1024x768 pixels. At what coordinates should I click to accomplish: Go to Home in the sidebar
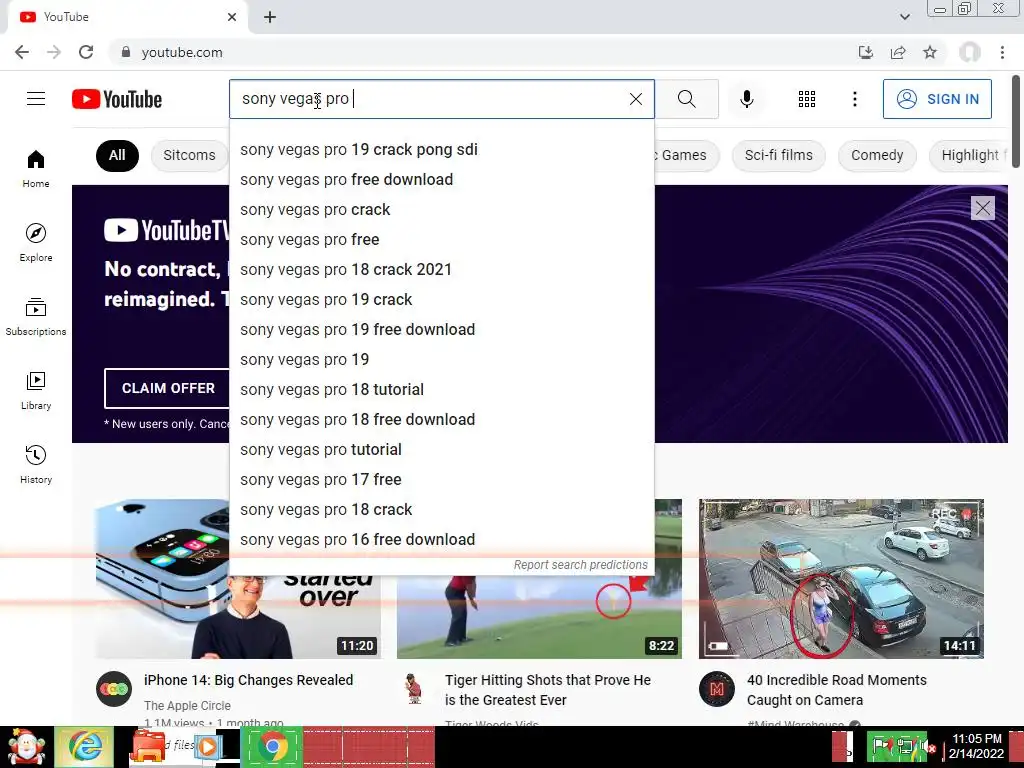tap(36, 168)
